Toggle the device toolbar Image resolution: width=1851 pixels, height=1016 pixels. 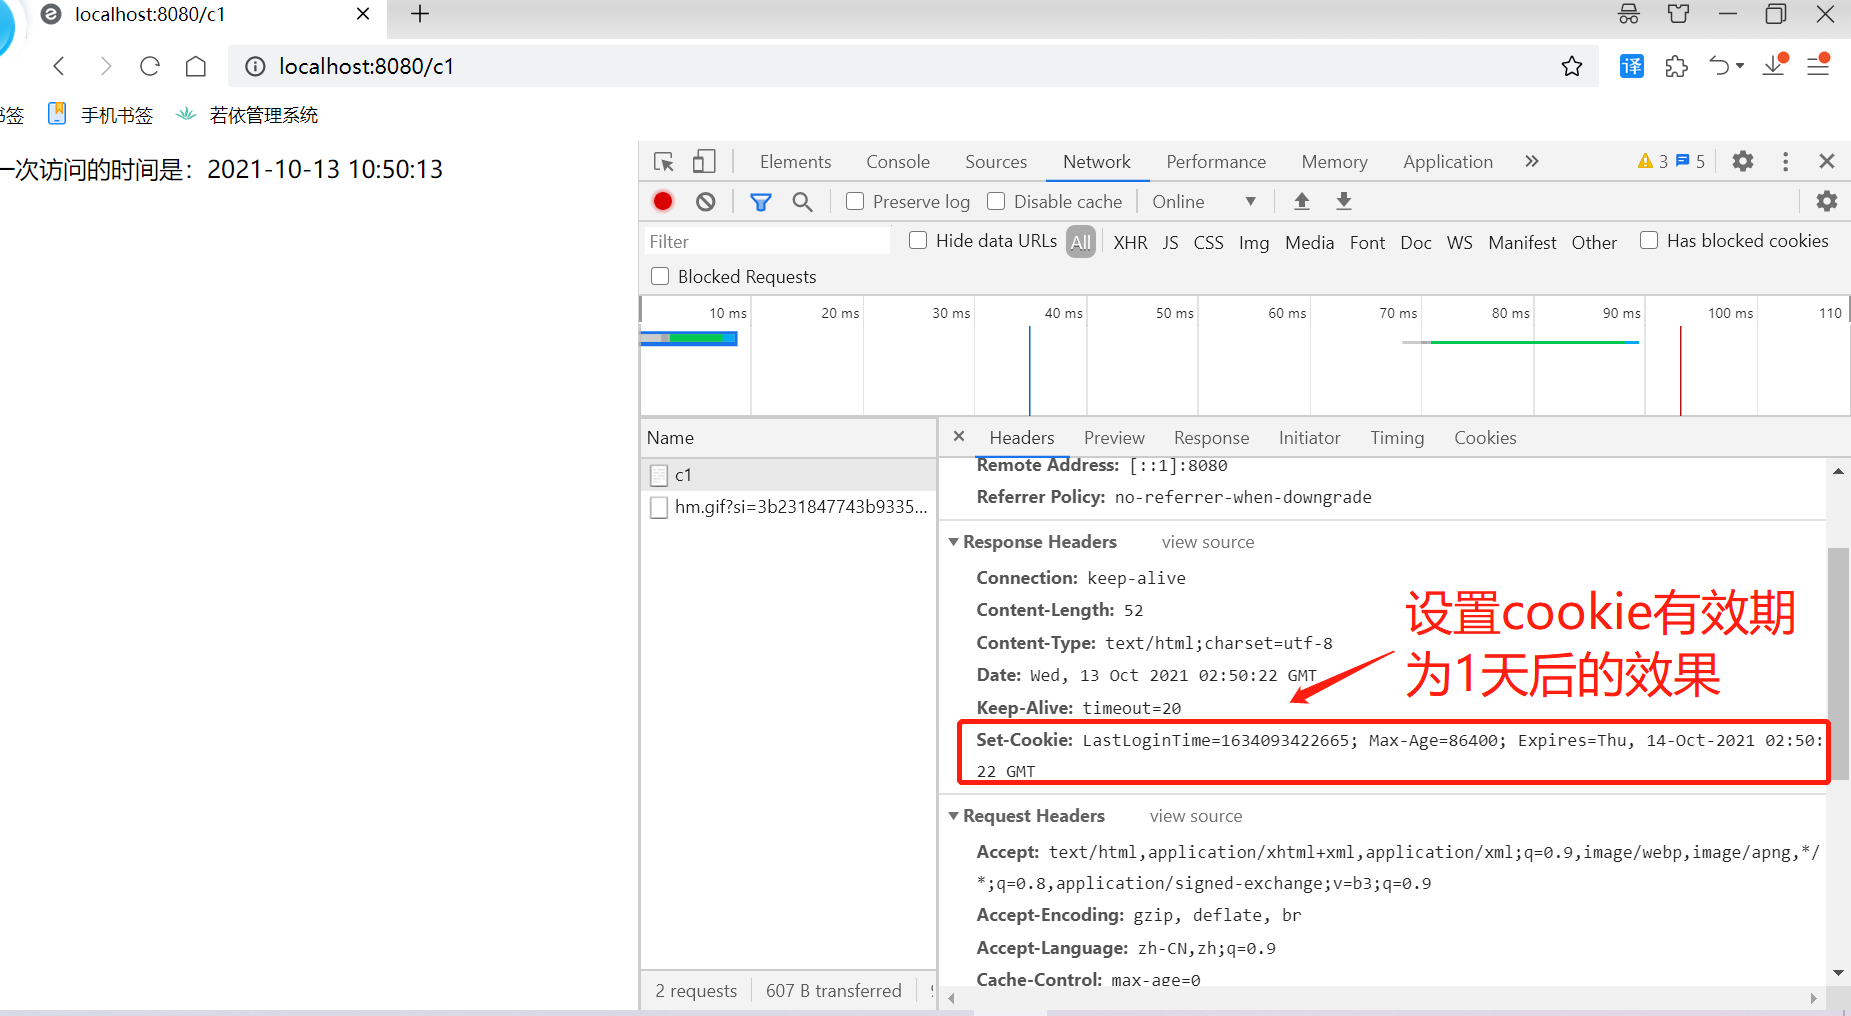pos(704,161)
